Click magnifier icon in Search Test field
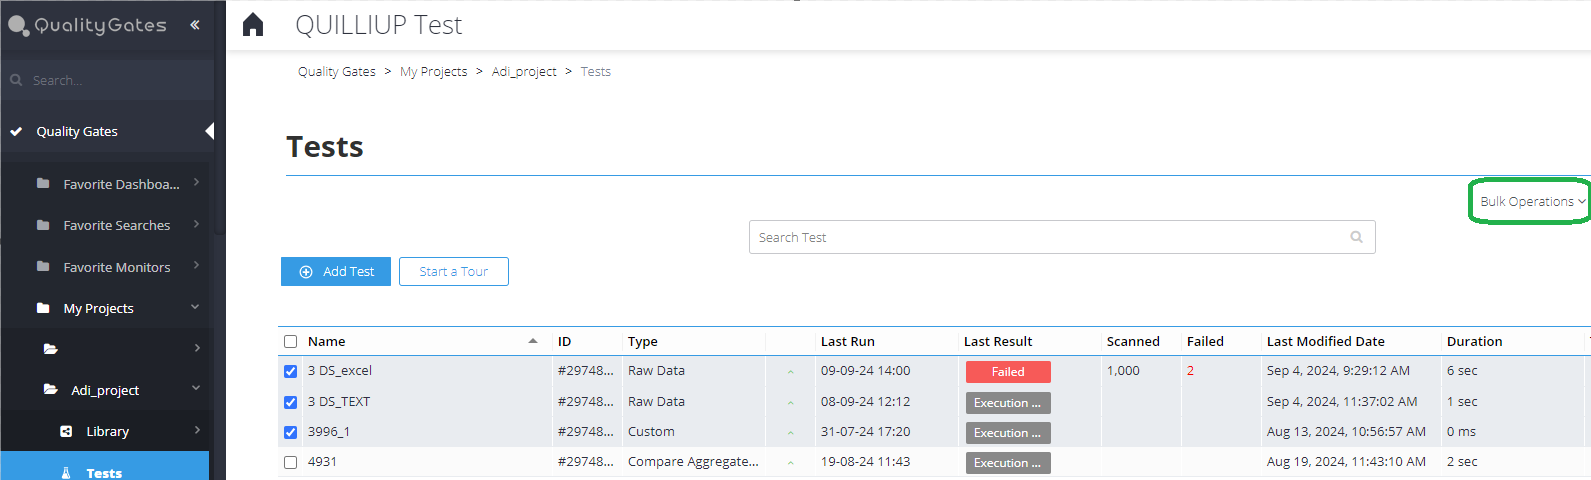Screen dimensions: 1591x480 point(1357,237)
